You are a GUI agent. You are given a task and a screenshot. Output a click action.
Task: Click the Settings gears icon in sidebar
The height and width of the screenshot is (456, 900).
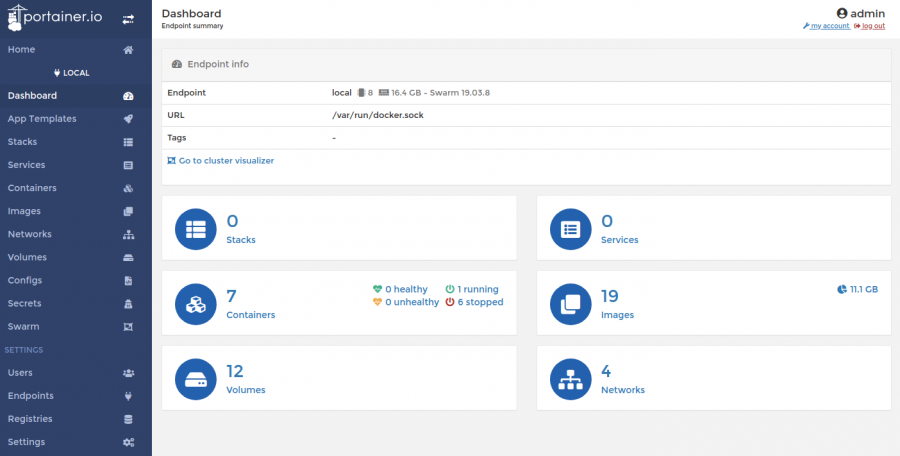[129, 442]
